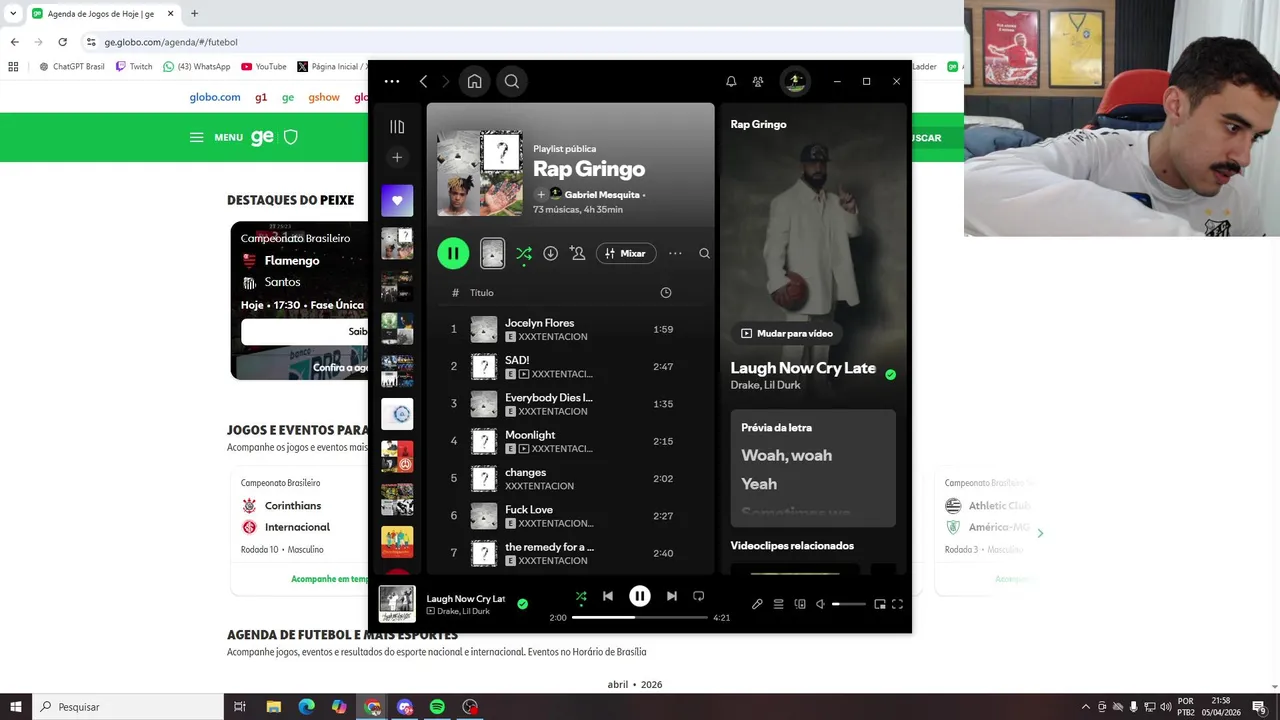Open now playing album cover in player bar

coord(397,604)
